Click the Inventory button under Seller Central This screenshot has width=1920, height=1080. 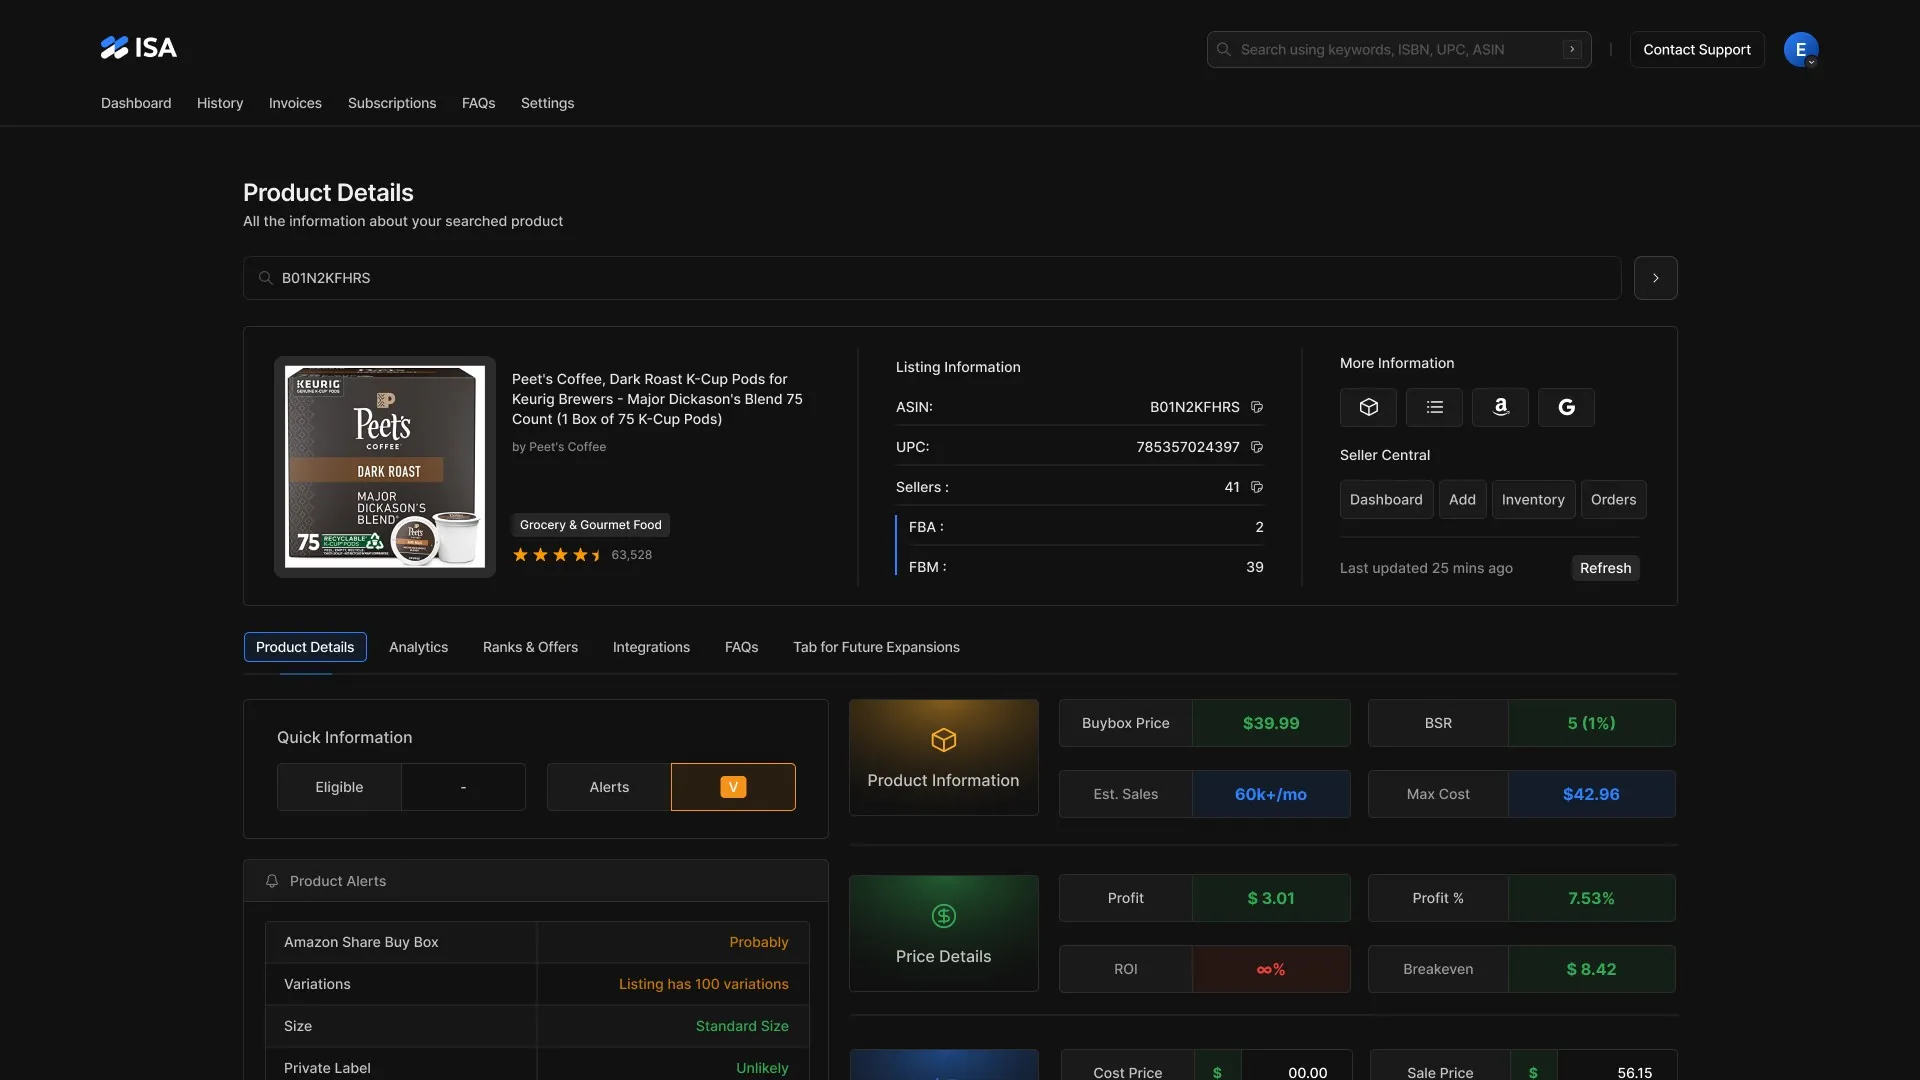click(1533, 499)
